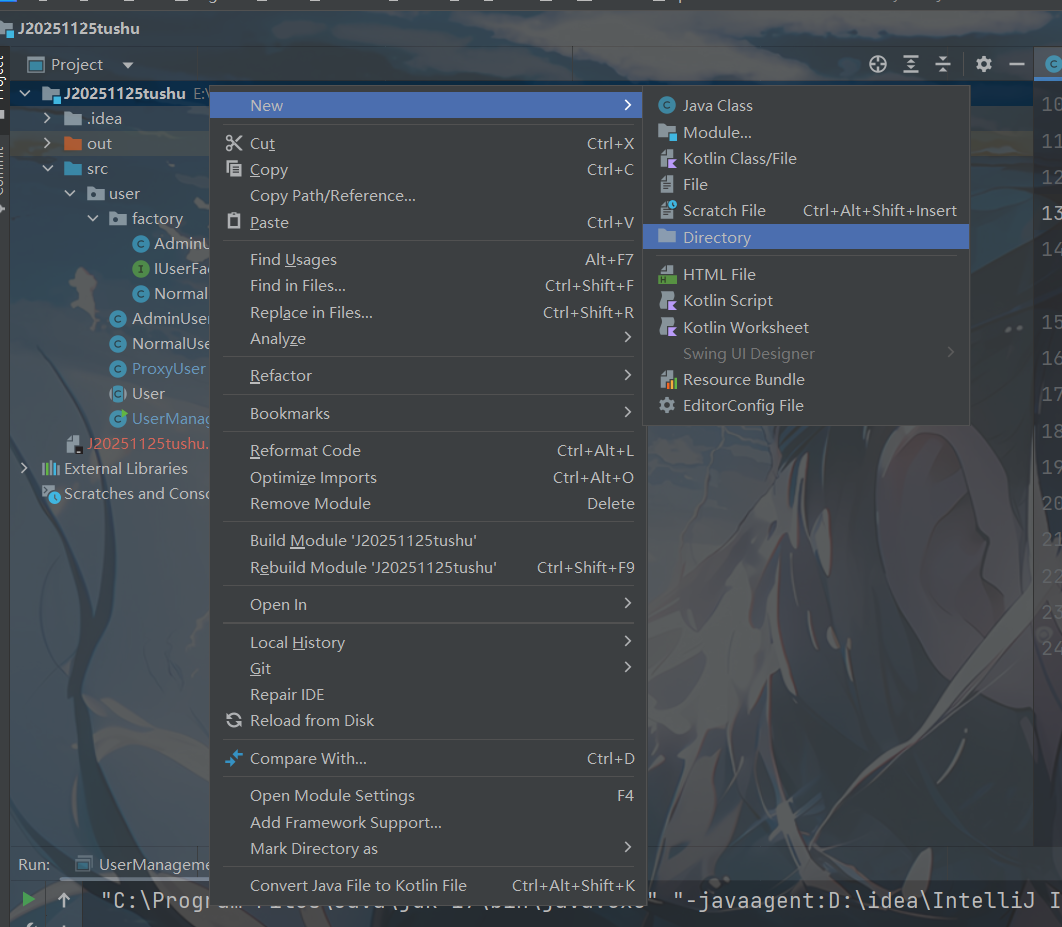Select Directory in the New submenu
Viewport: 1062px width, 927px height.
[x=806, y=237]
